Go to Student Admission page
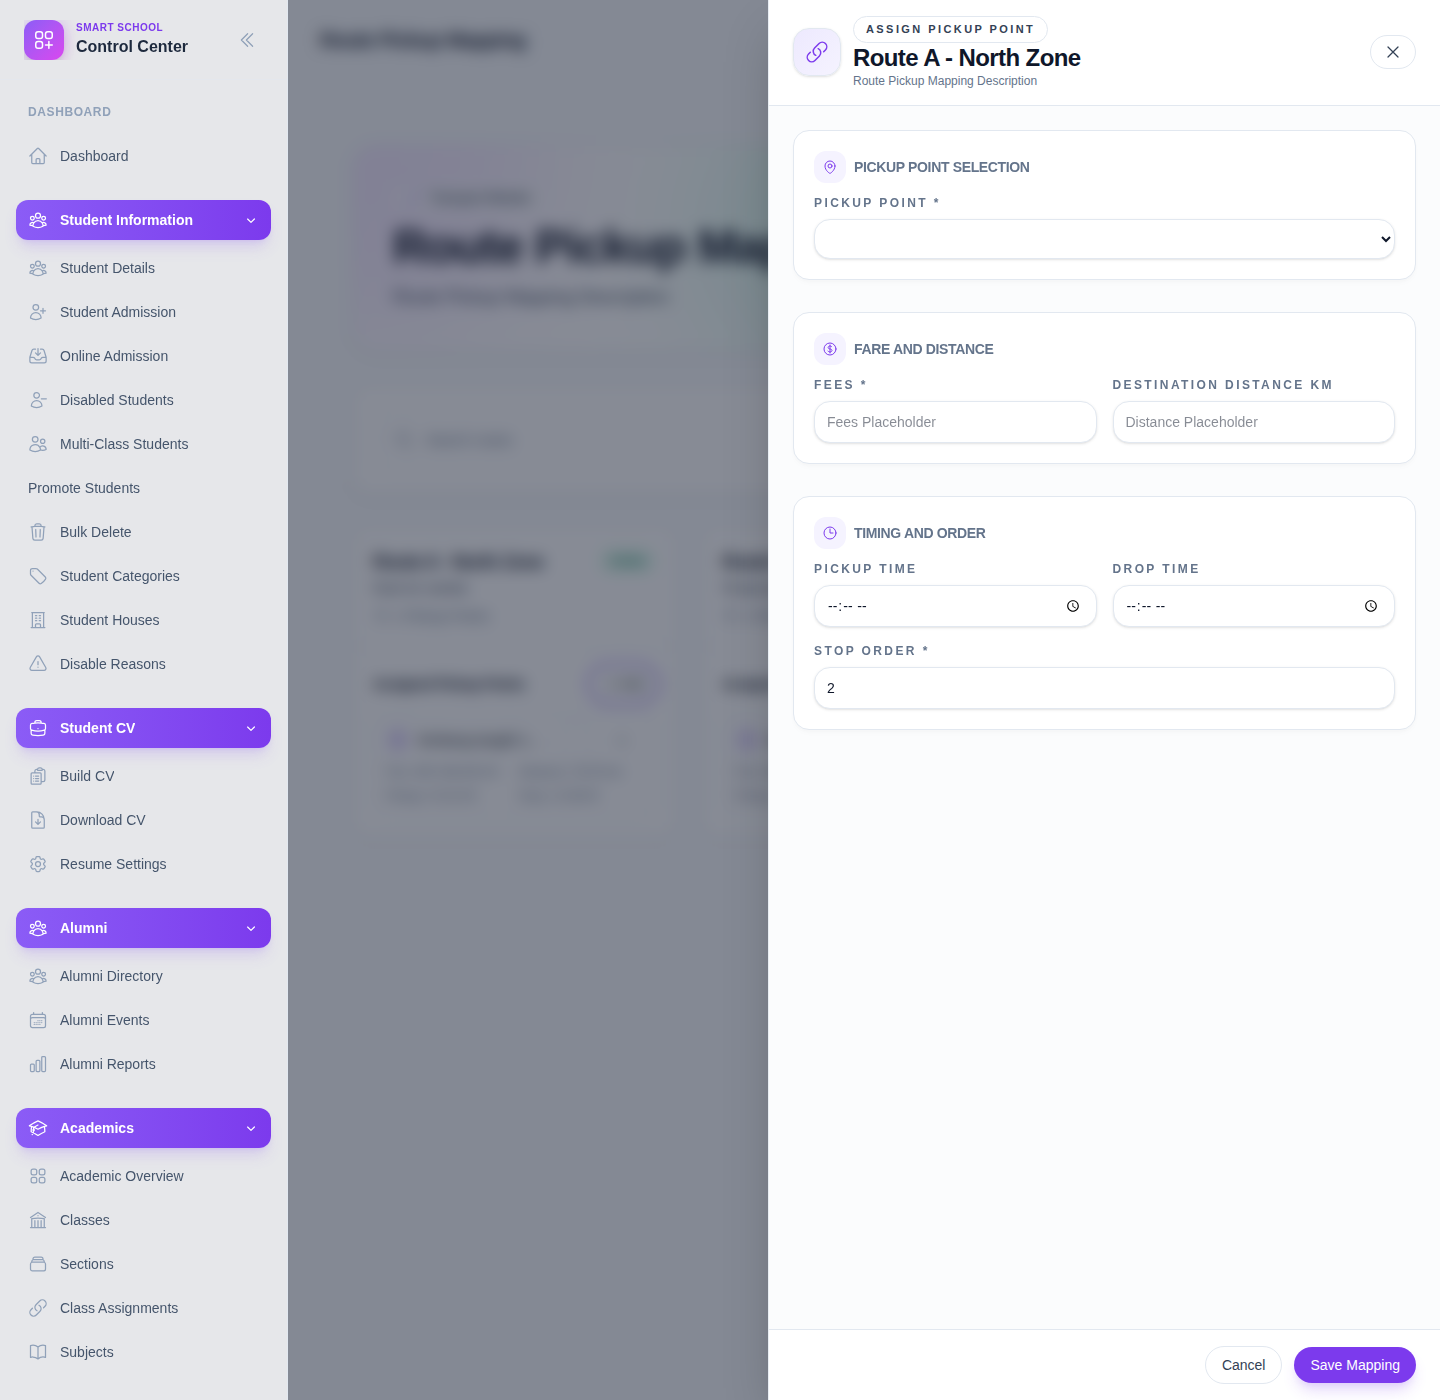Screen dimensions: 1440x1400 coord(143,312)
